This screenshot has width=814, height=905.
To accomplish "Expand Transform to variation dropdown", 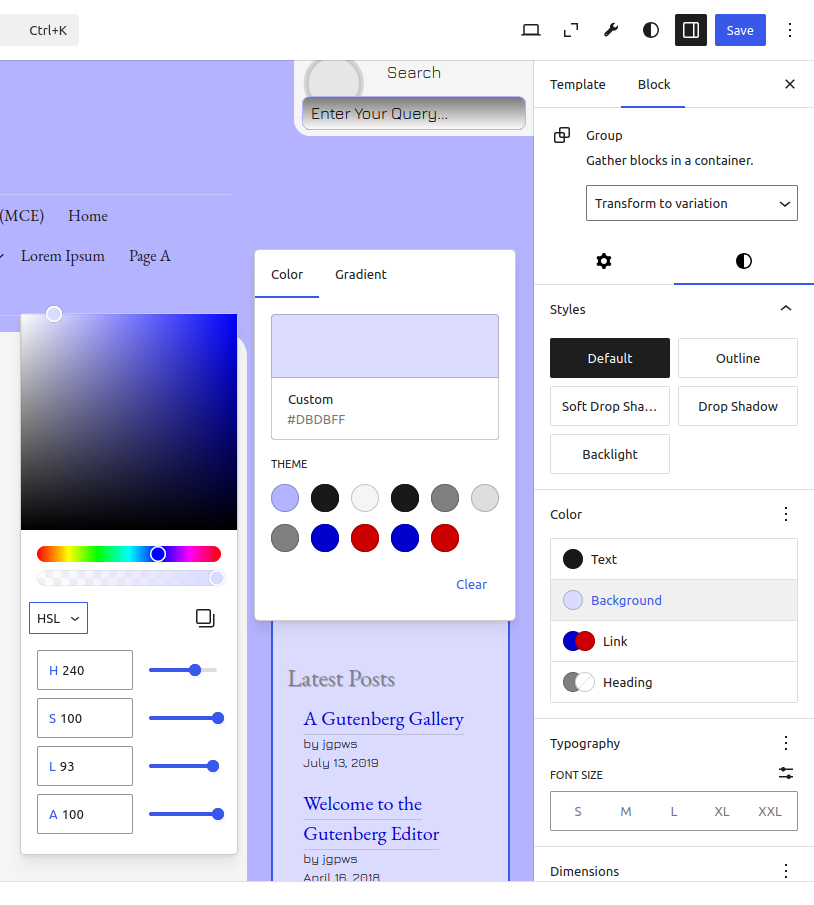I will (x=692, y=203).
